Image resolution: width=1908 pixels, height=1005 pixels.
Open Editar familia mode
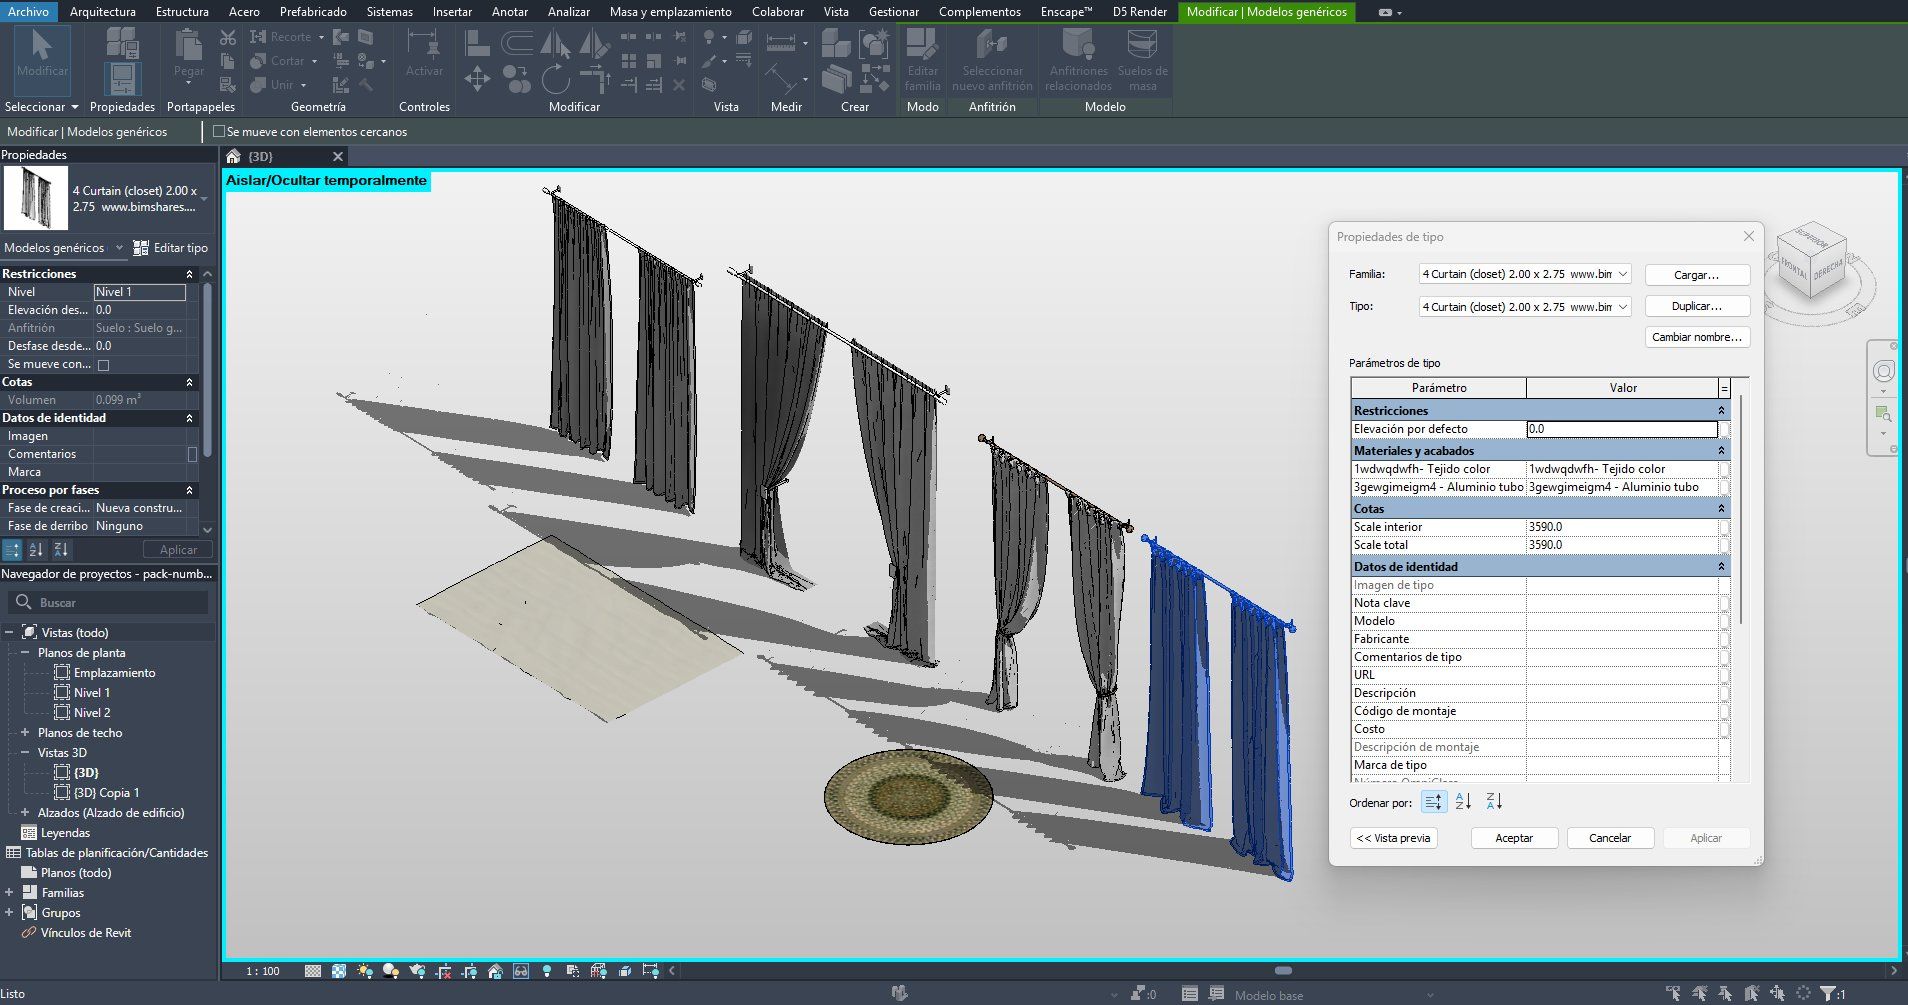pyautogui.click(x=922, y=59)
